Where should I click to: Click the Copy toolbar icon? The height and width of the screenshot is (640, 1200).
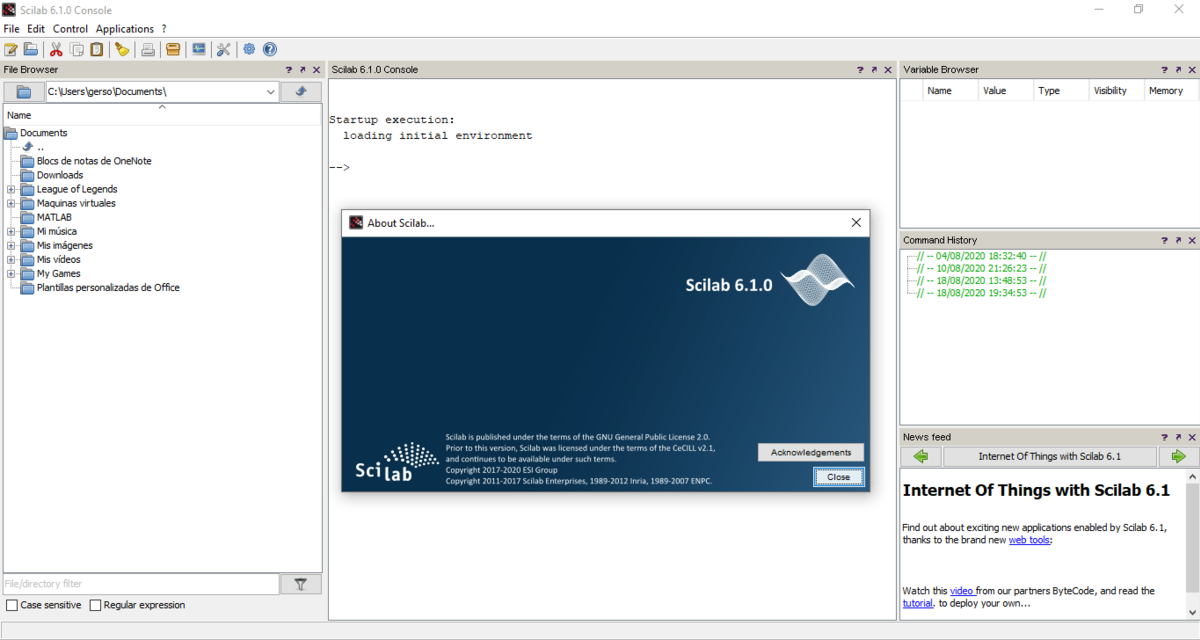tap(77, 49)
